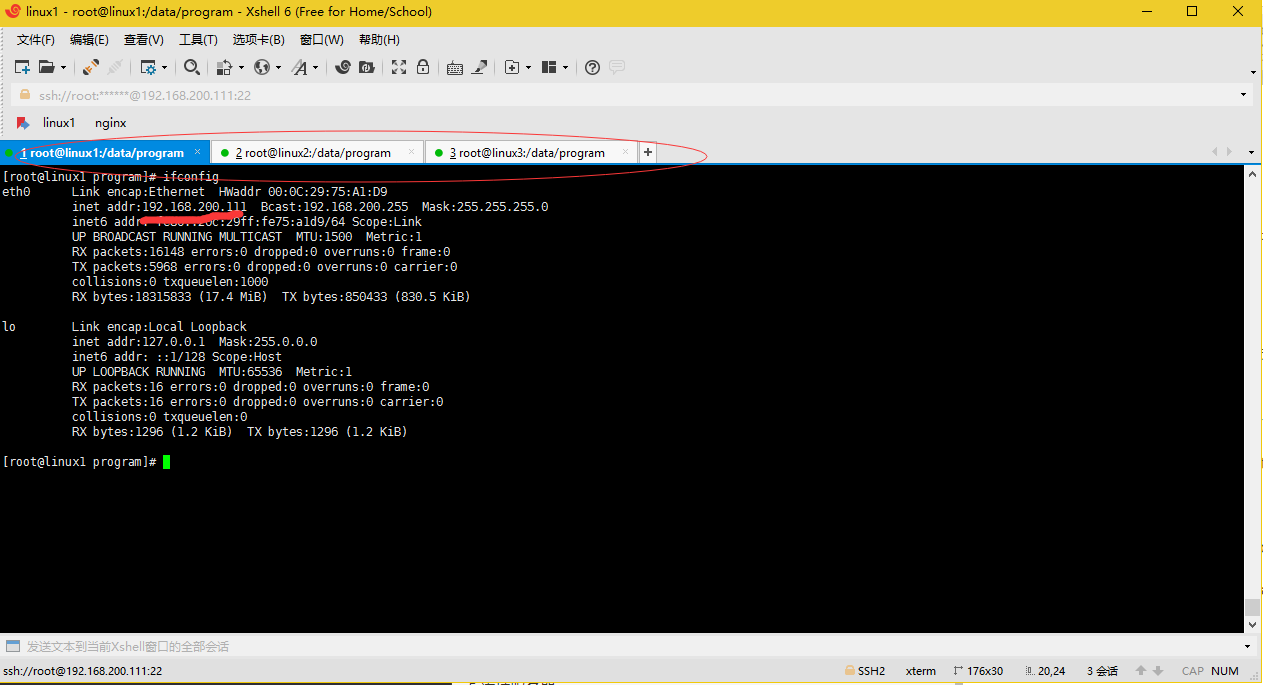Click the grayed Disconnect plug icon

115,67
